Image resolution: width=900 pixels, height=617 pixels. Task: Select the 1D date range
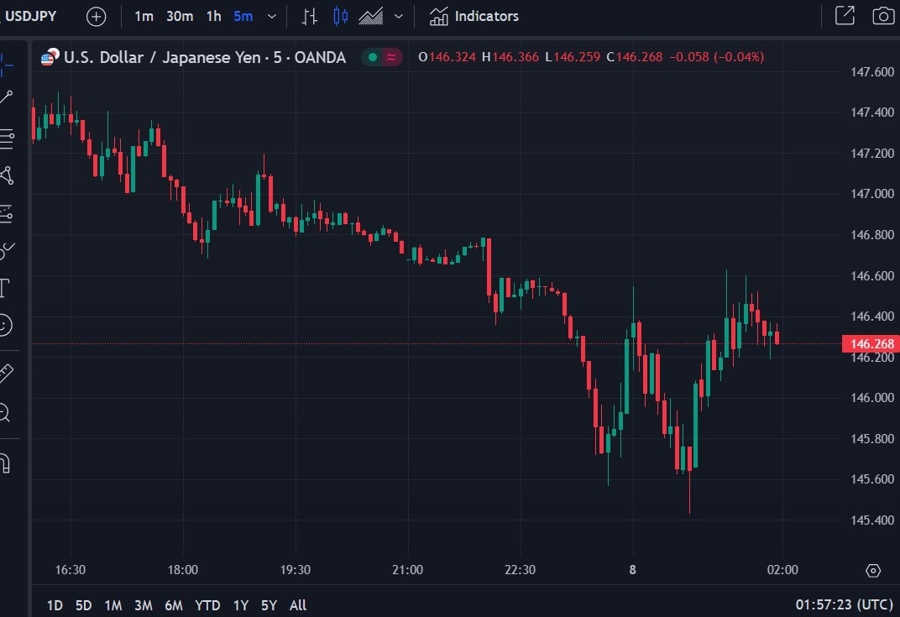pos(55,606)
